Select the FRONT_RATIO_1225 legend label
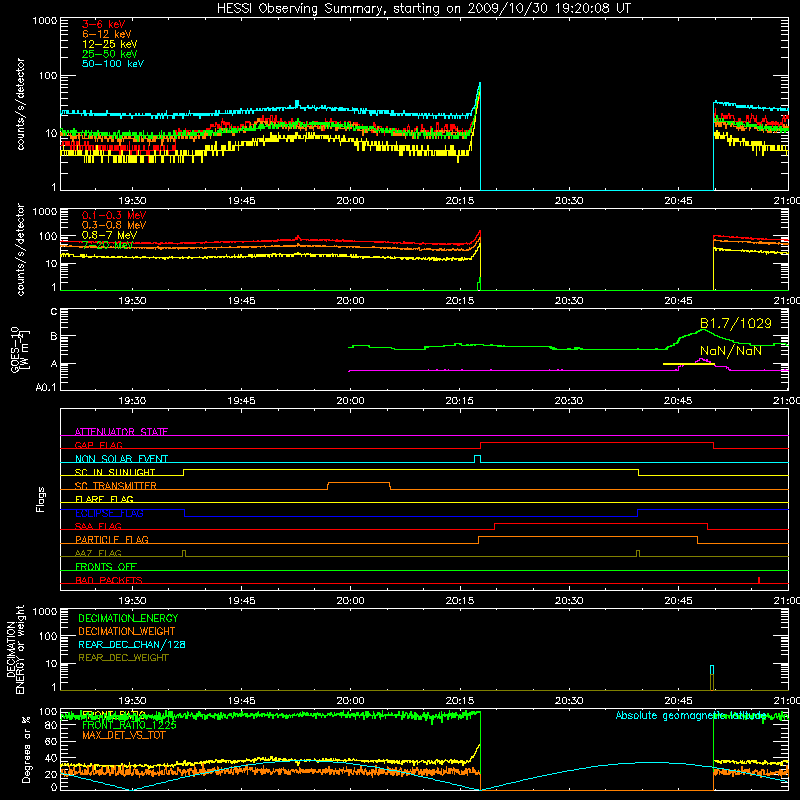 [x=129, y=725]
